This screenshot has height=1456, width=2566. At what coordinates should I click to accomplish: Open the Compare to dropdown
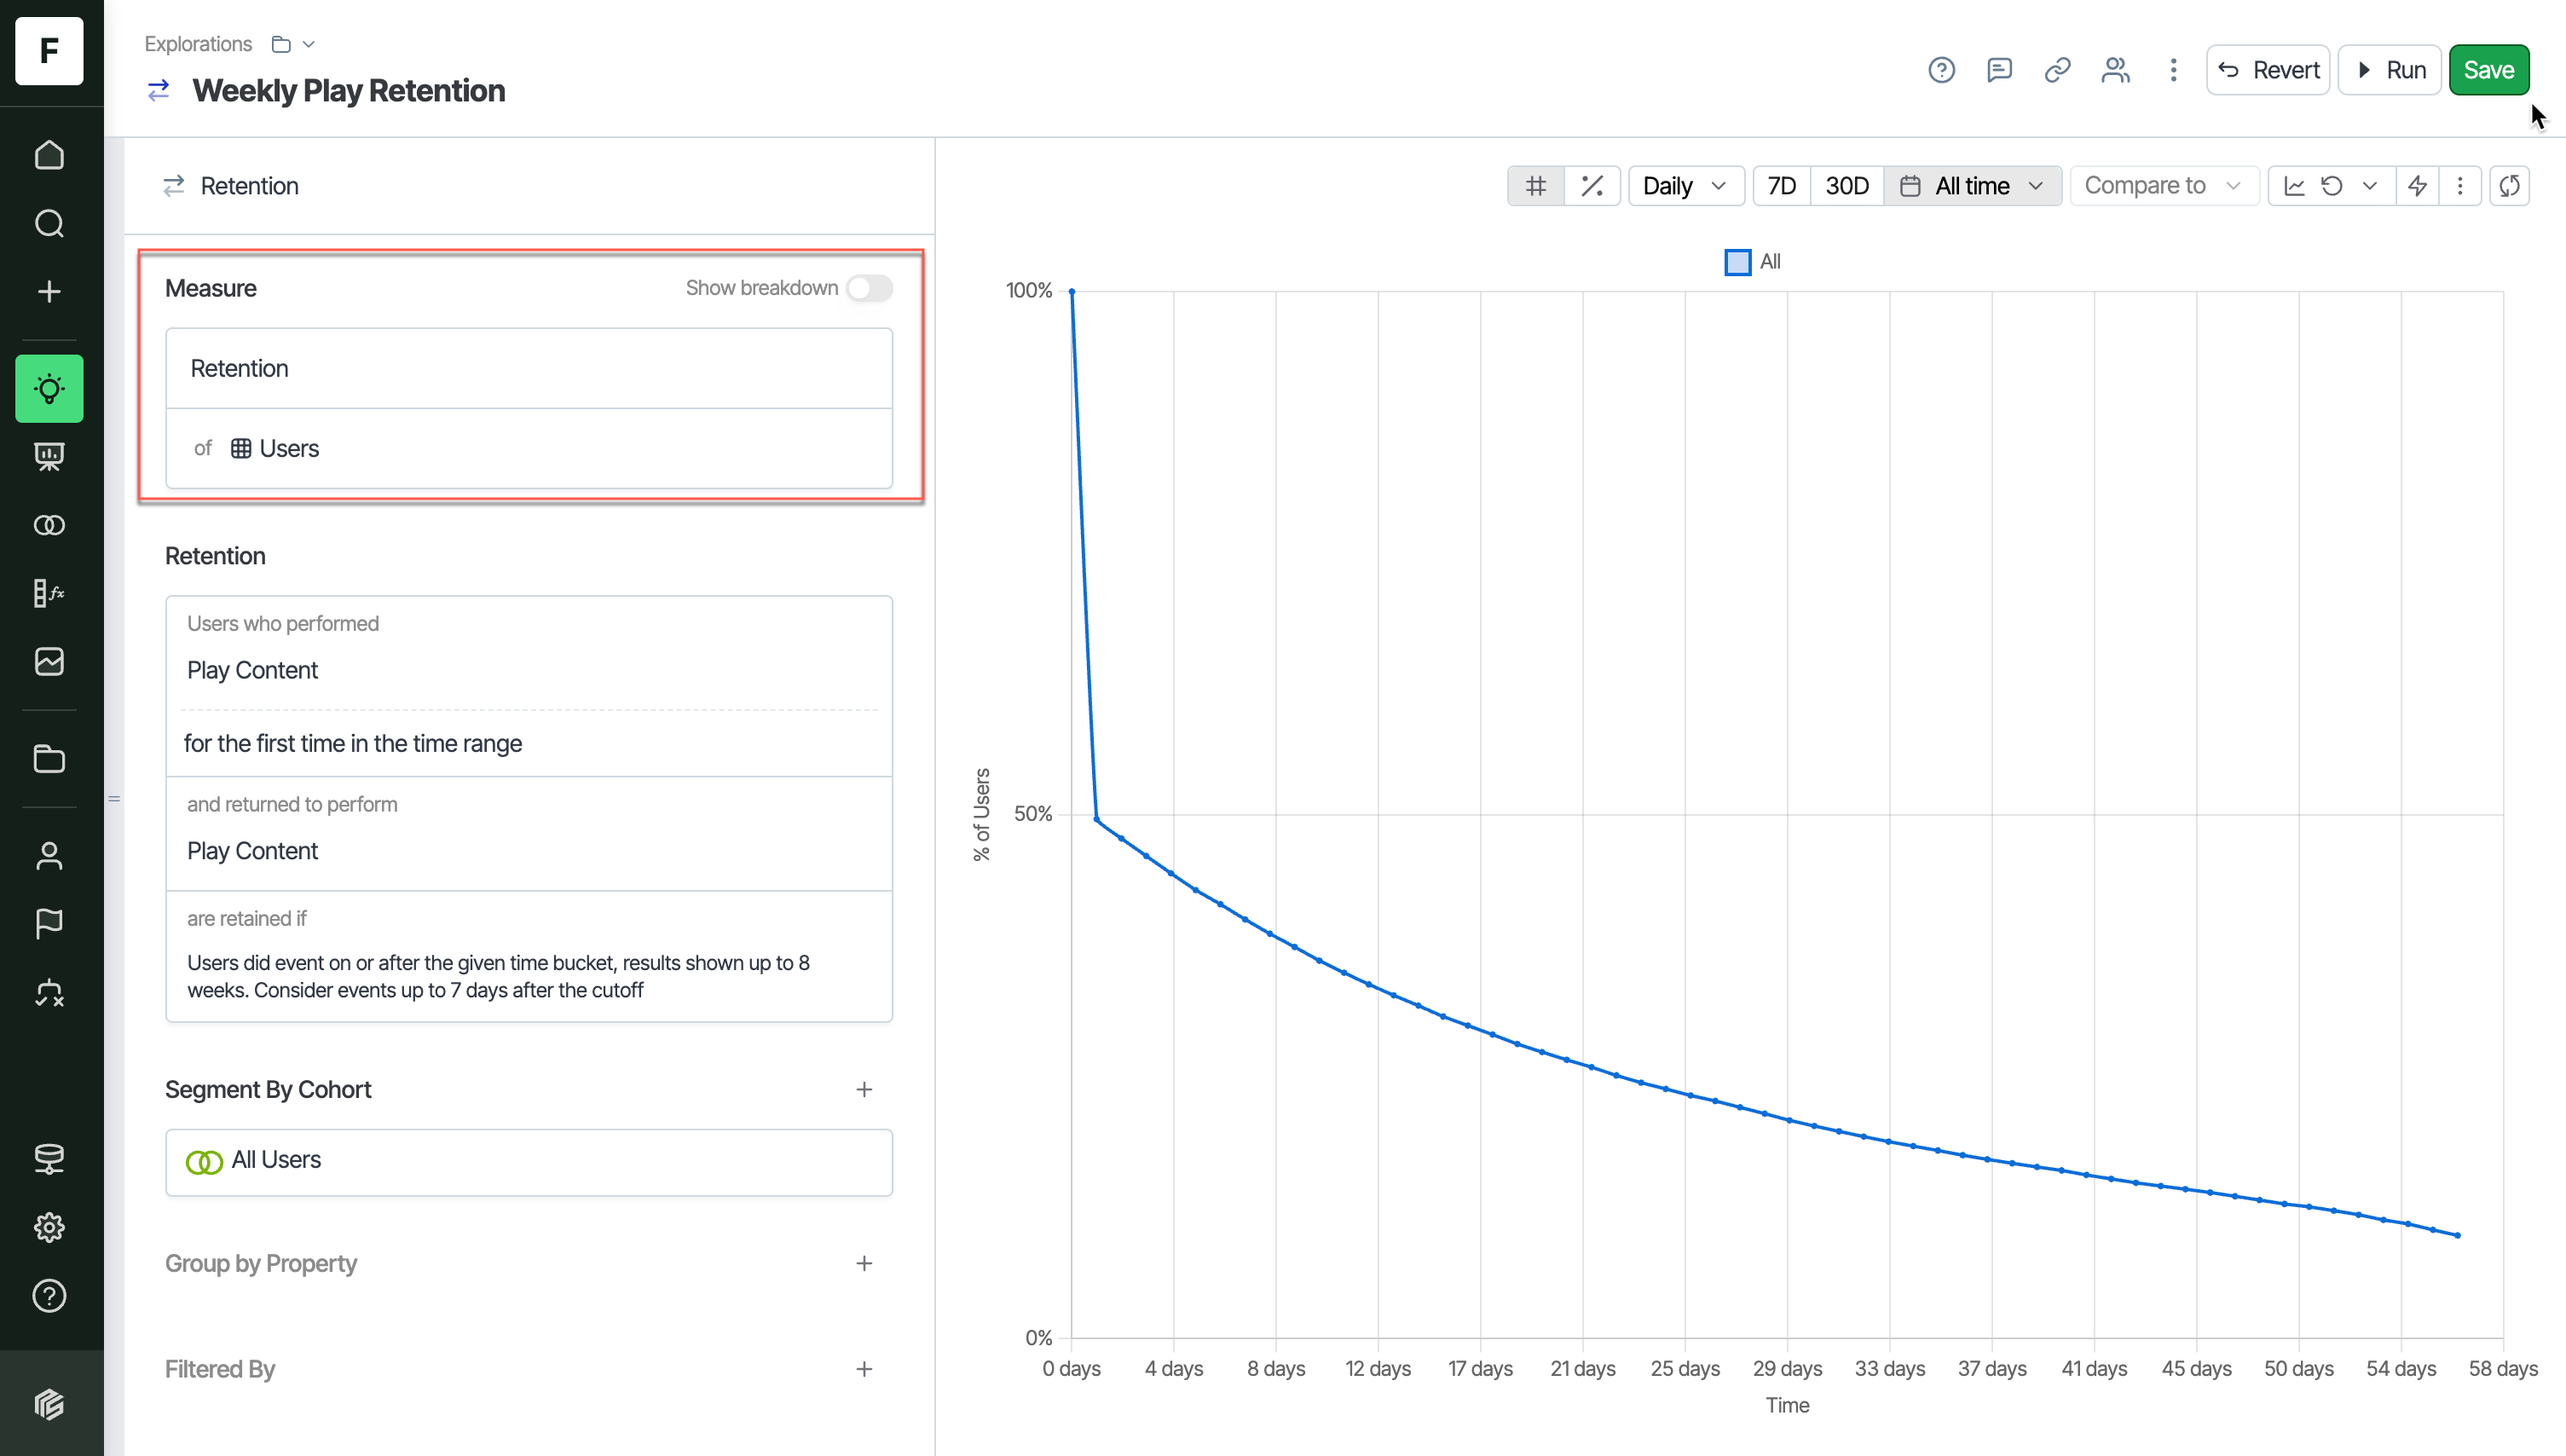(2164, 186)
